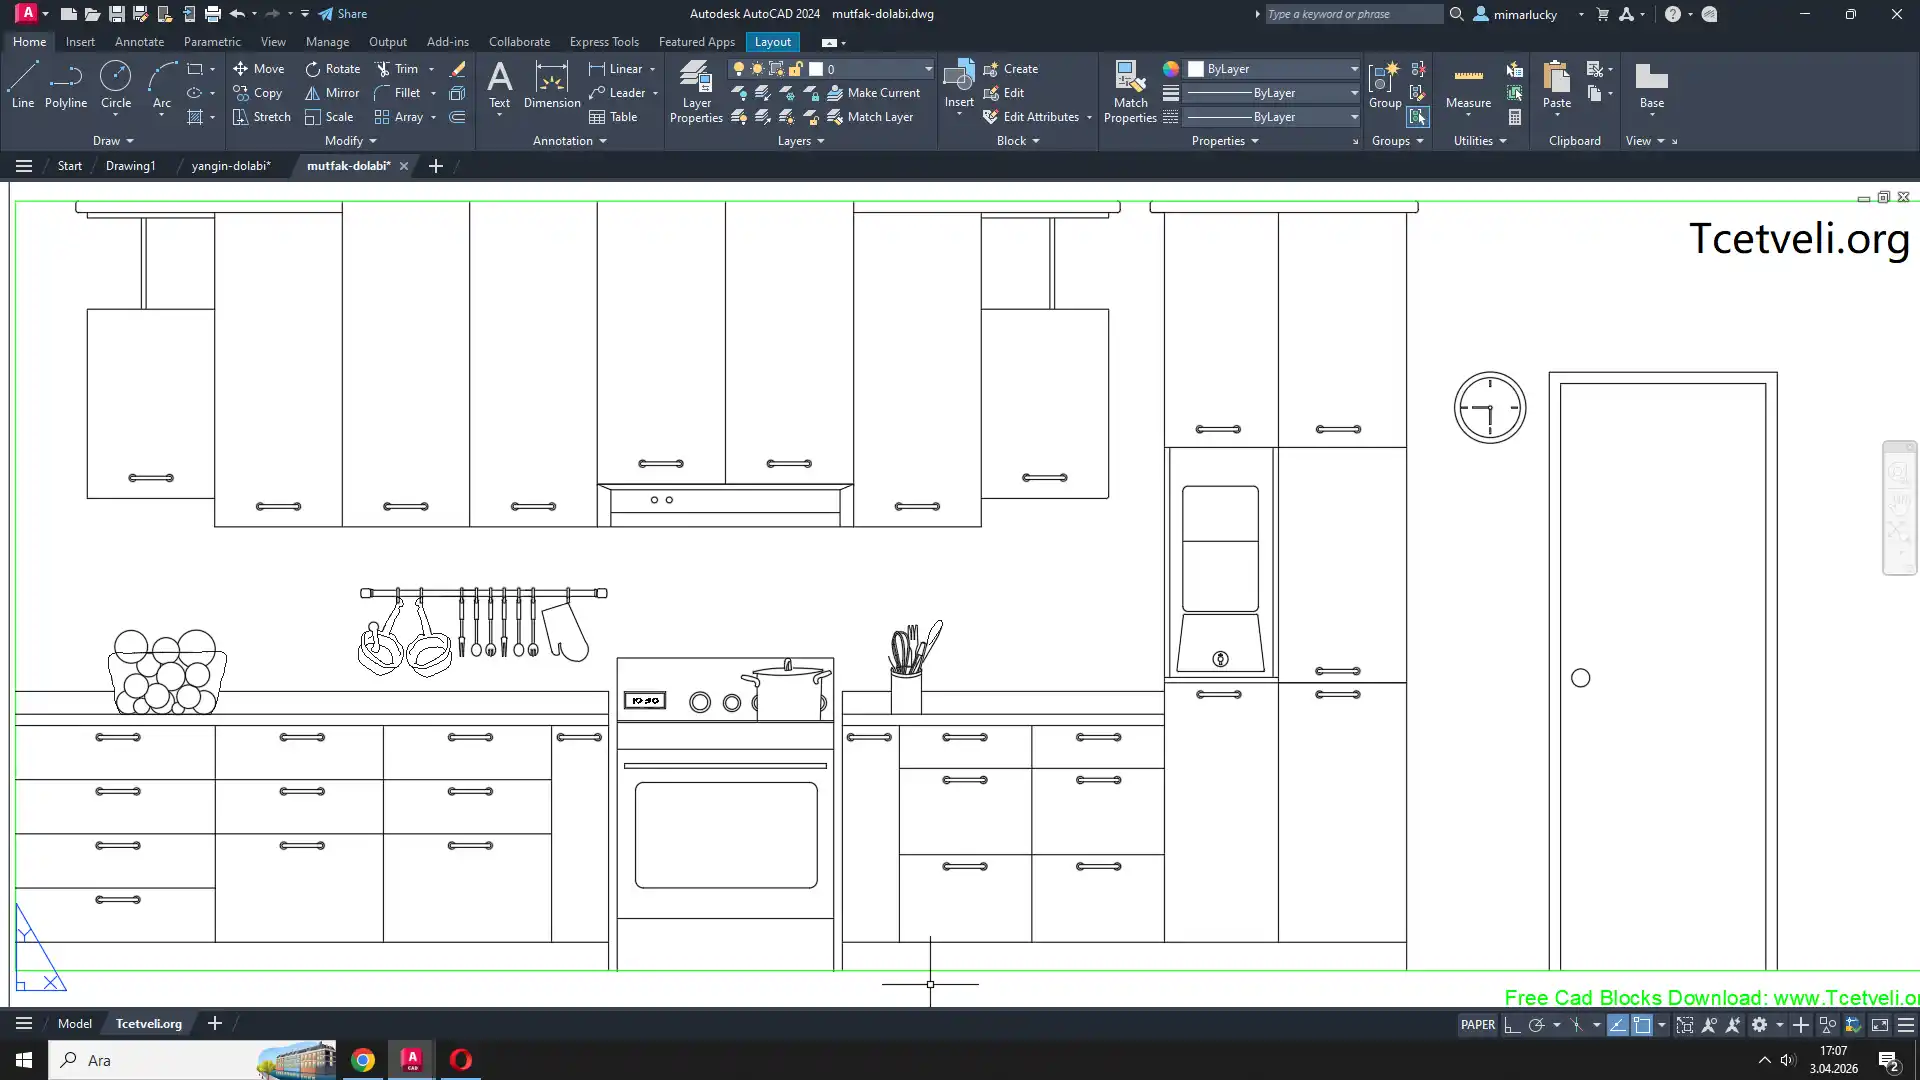Toggle PAPER space mode in status bar
The image size is (1920, 1080).
[1477, 1025]
